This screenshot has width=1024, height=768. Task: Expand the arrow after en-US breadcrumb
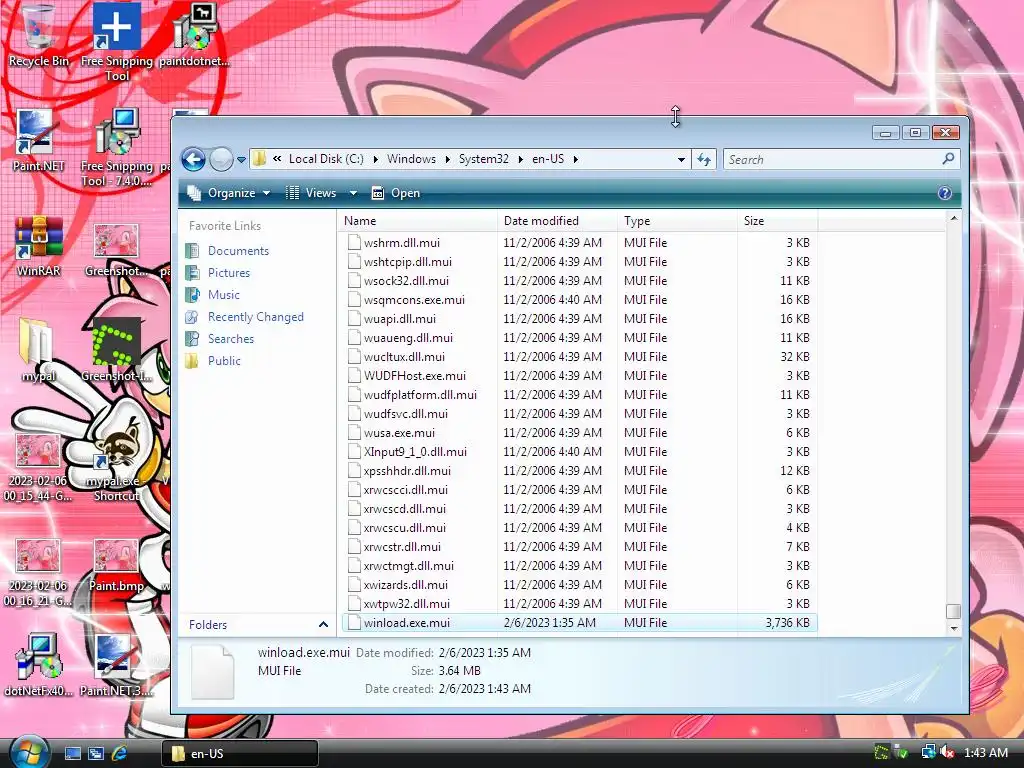(x=575, y=159)
